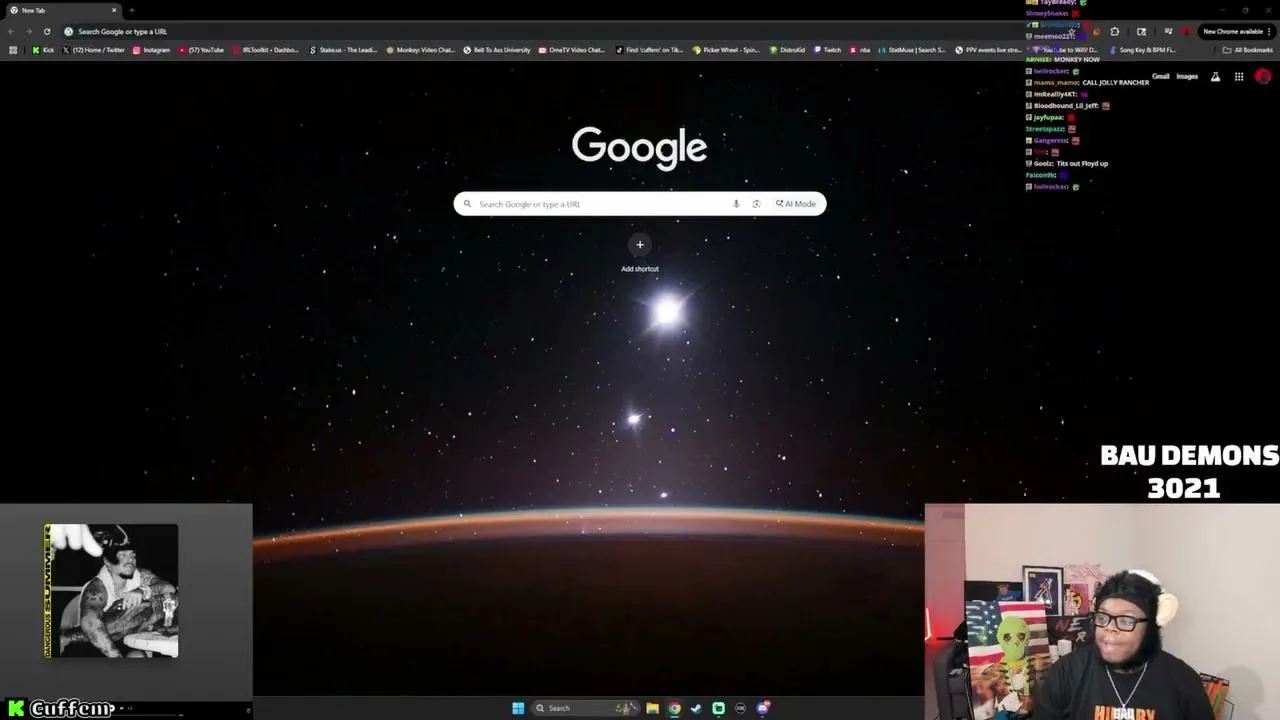Image resolution: width=1280 pixels, height=720 pixels.
Task: Open File Explorer from the taskbar
Action: (x=652, y=708)
